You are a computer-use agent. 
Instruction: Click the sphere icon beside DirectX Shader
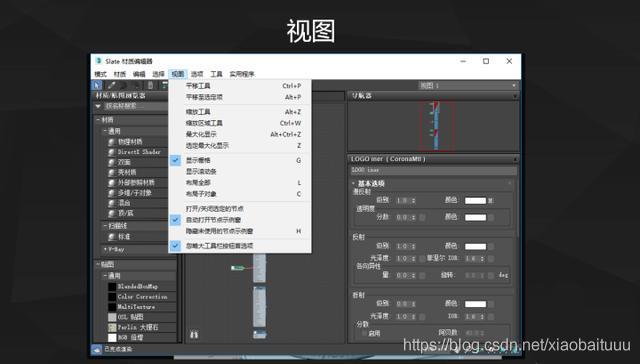tap(112, 152)
